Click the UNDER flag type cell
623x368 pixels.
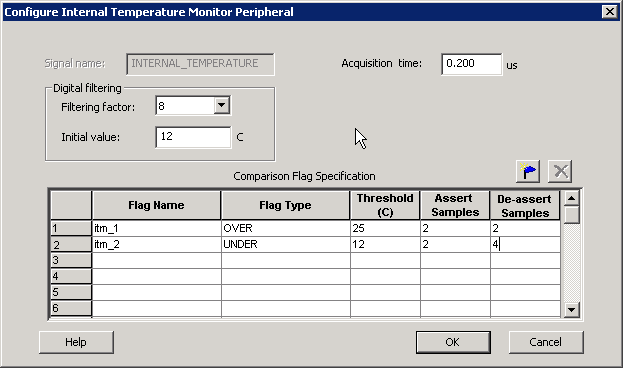pos(286,244)
